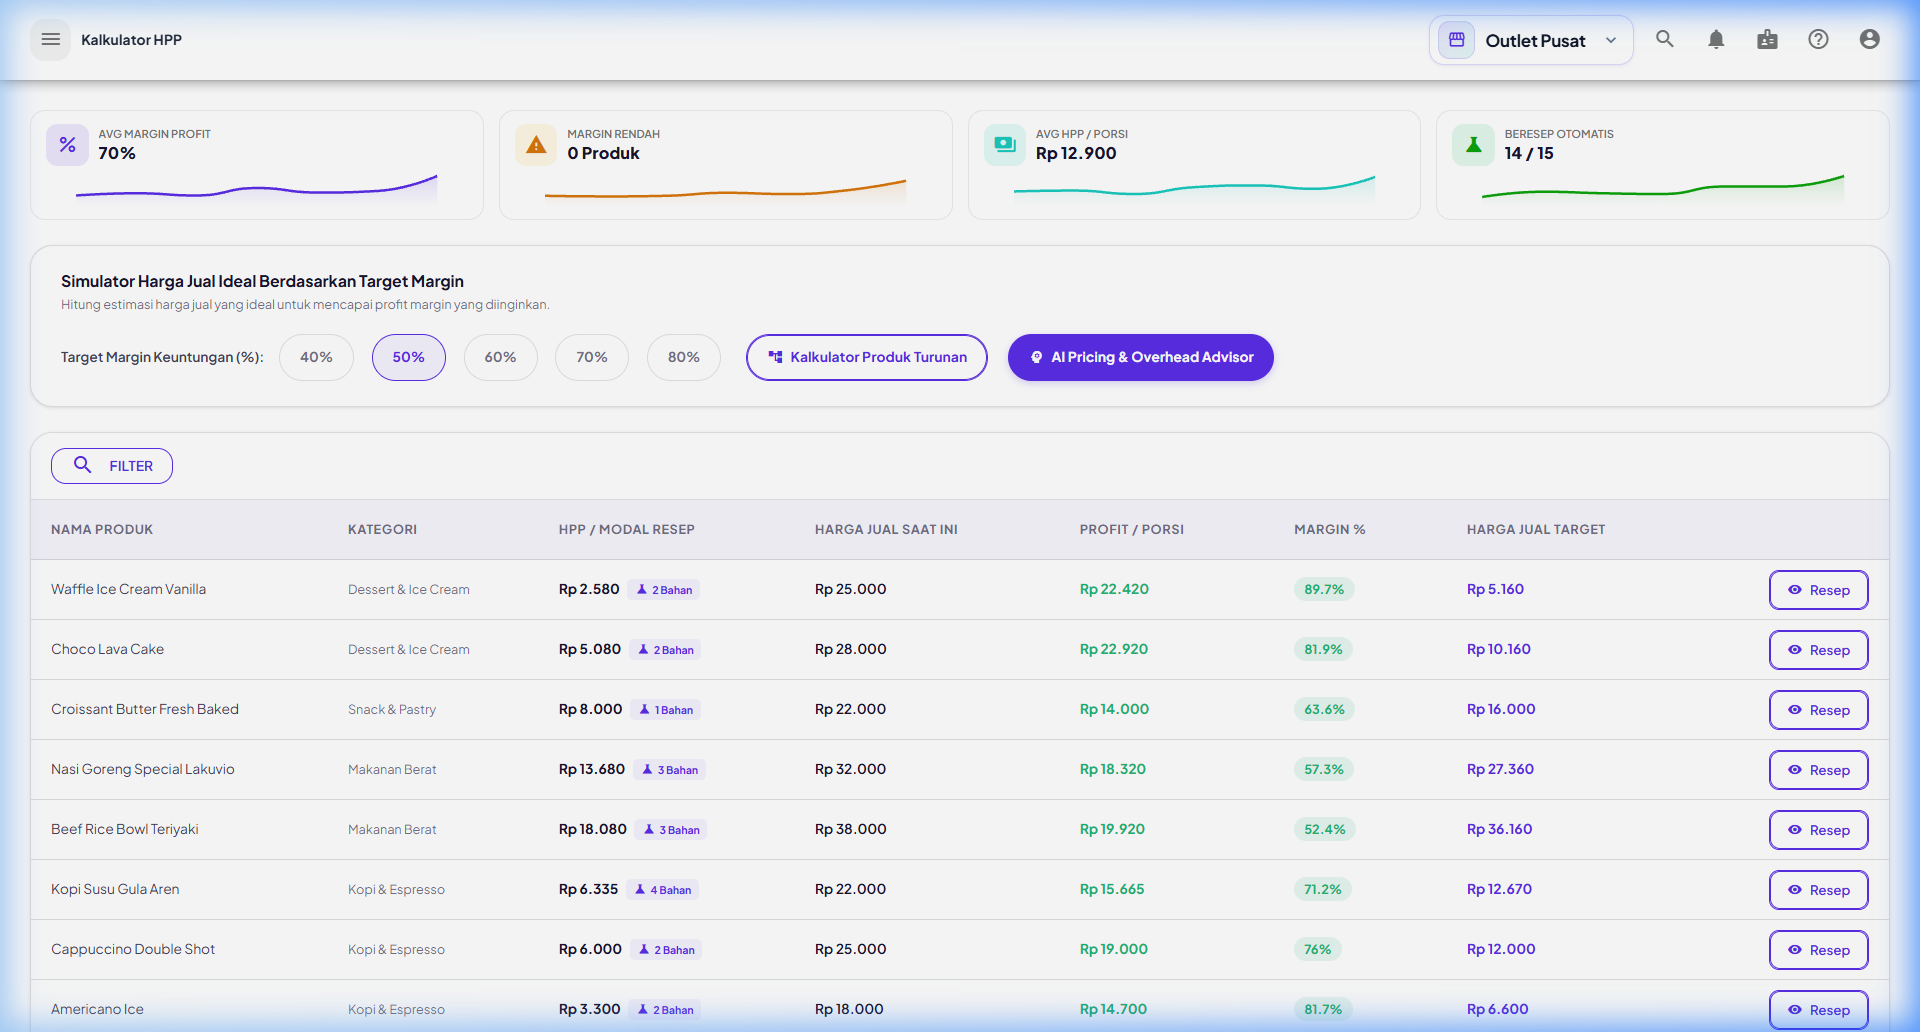This screenshot has width=1920, height=1032.
Task: Click the search magnifier icon in header
Action: pyautogui.click(x=1665, y=39)
